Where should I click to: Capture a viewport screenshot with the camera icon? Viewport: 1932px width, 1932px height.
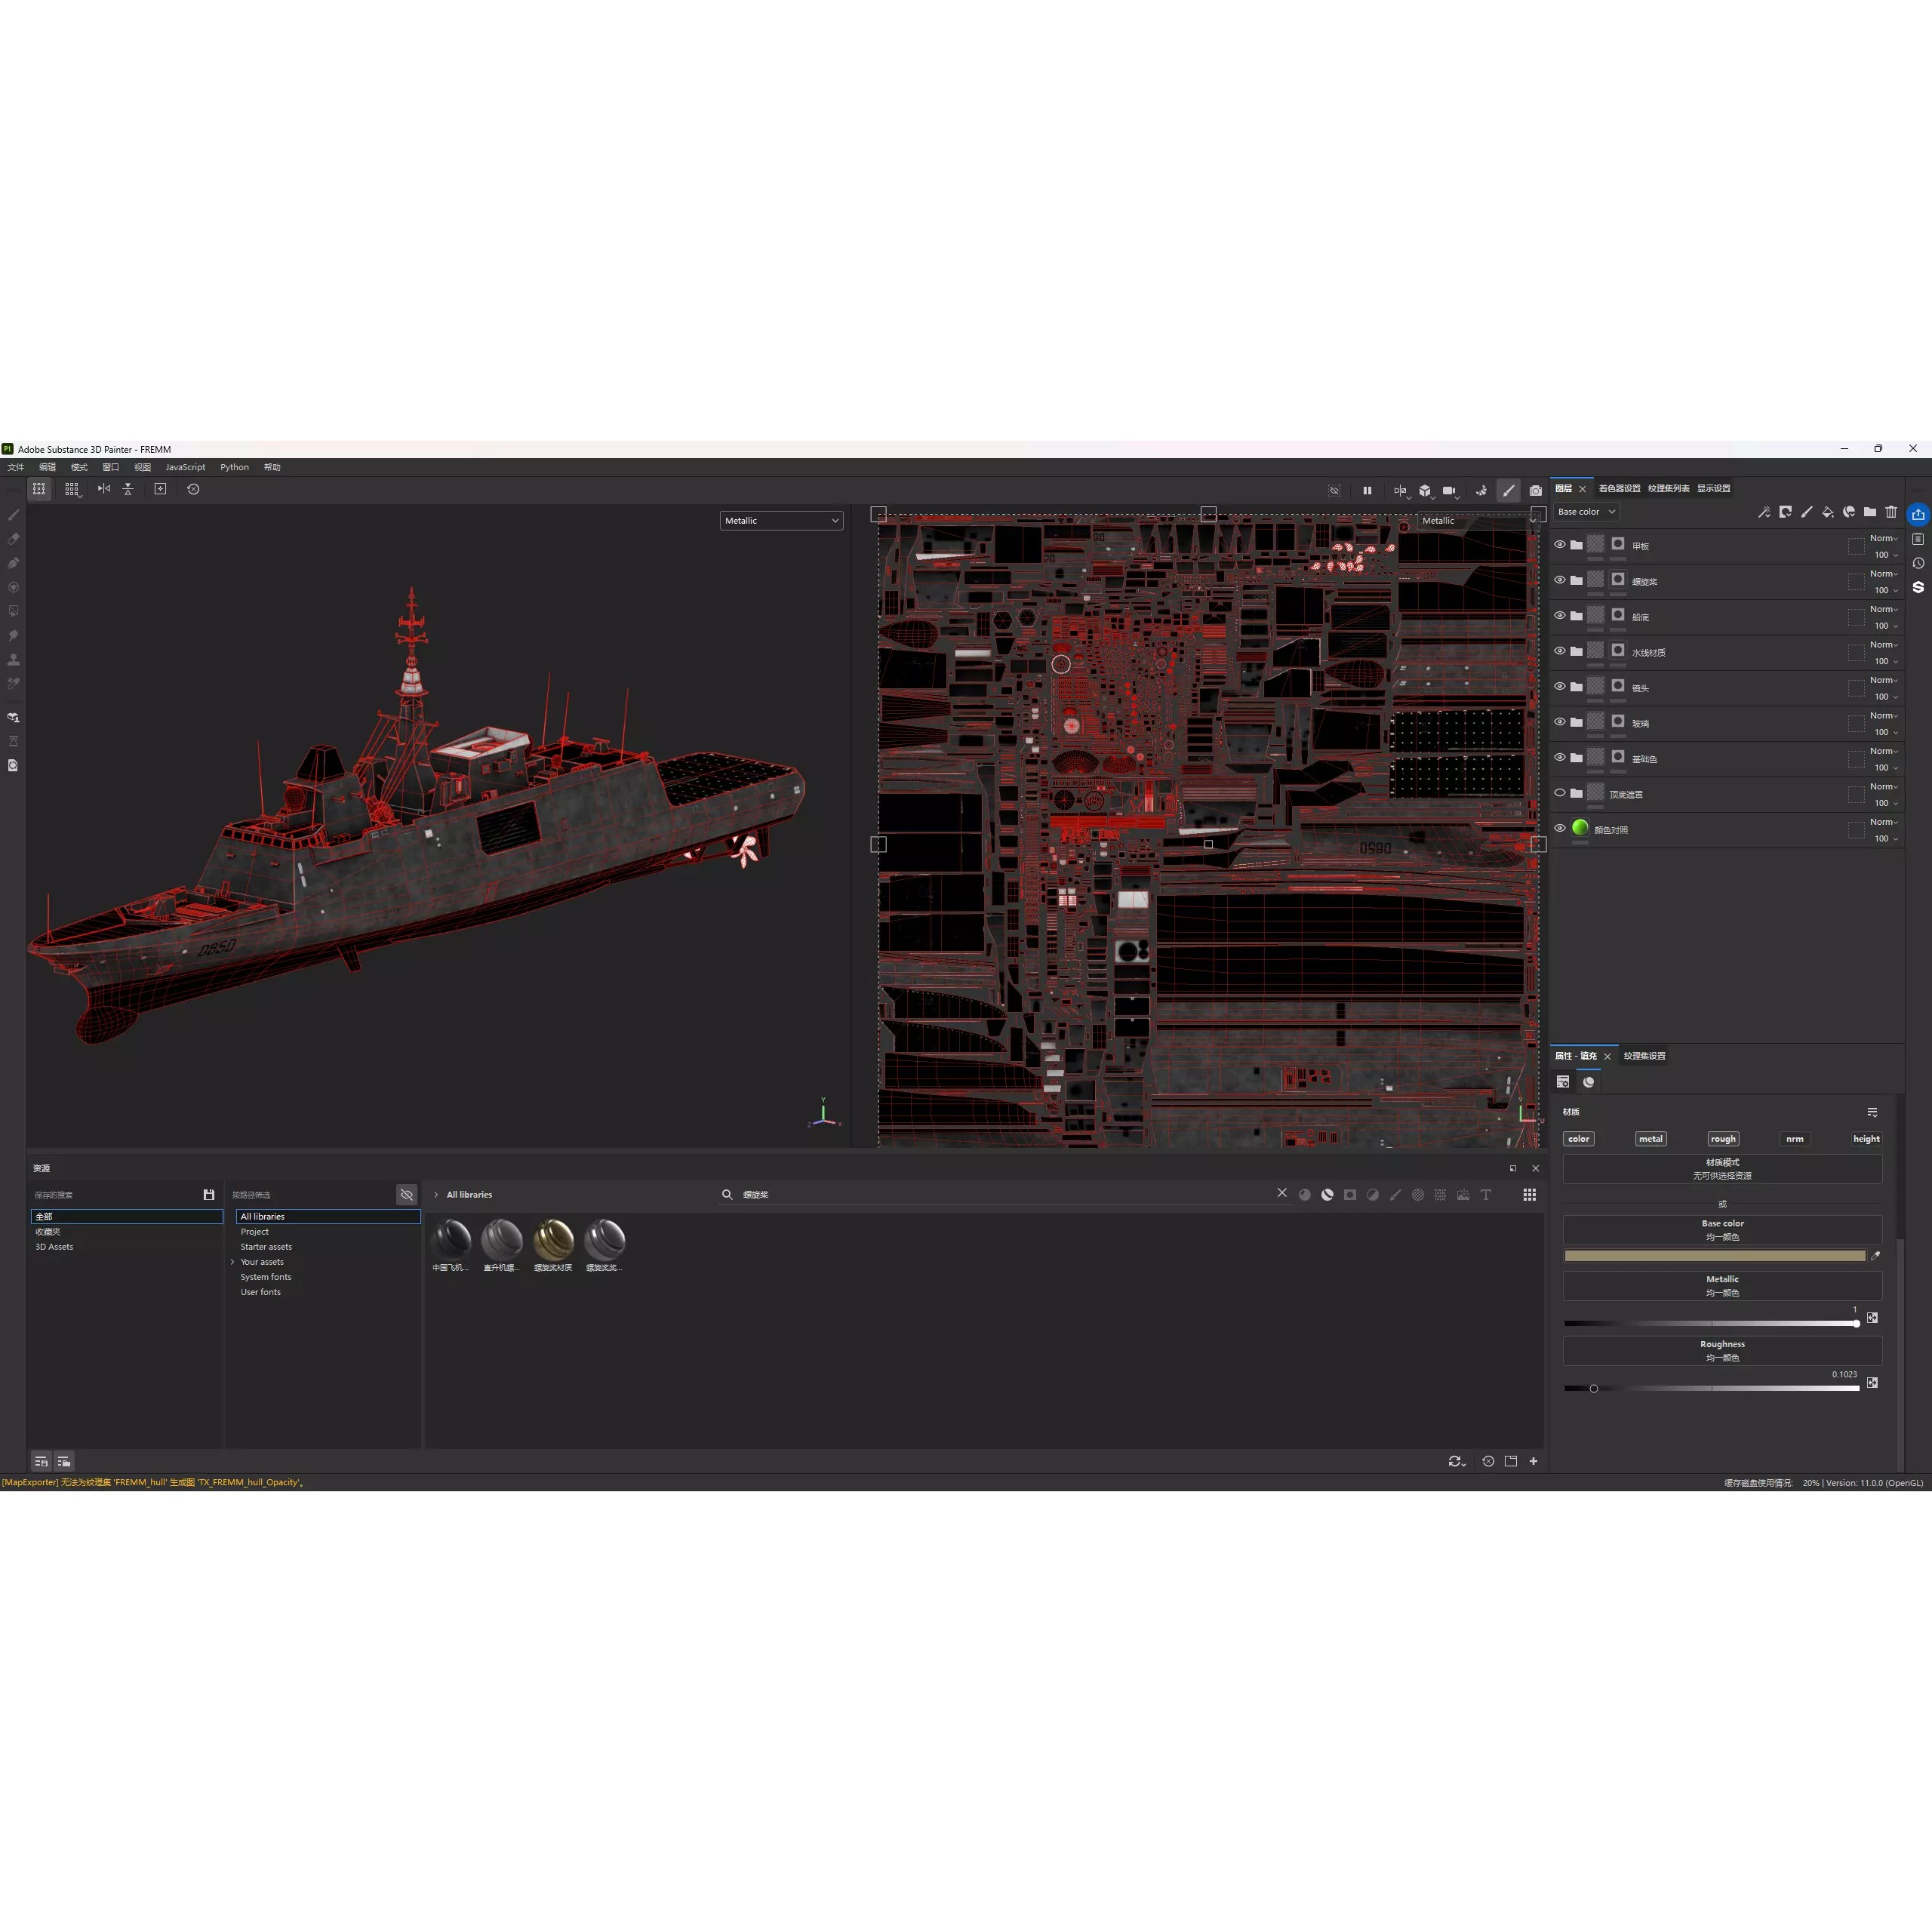click(1537, 490)
